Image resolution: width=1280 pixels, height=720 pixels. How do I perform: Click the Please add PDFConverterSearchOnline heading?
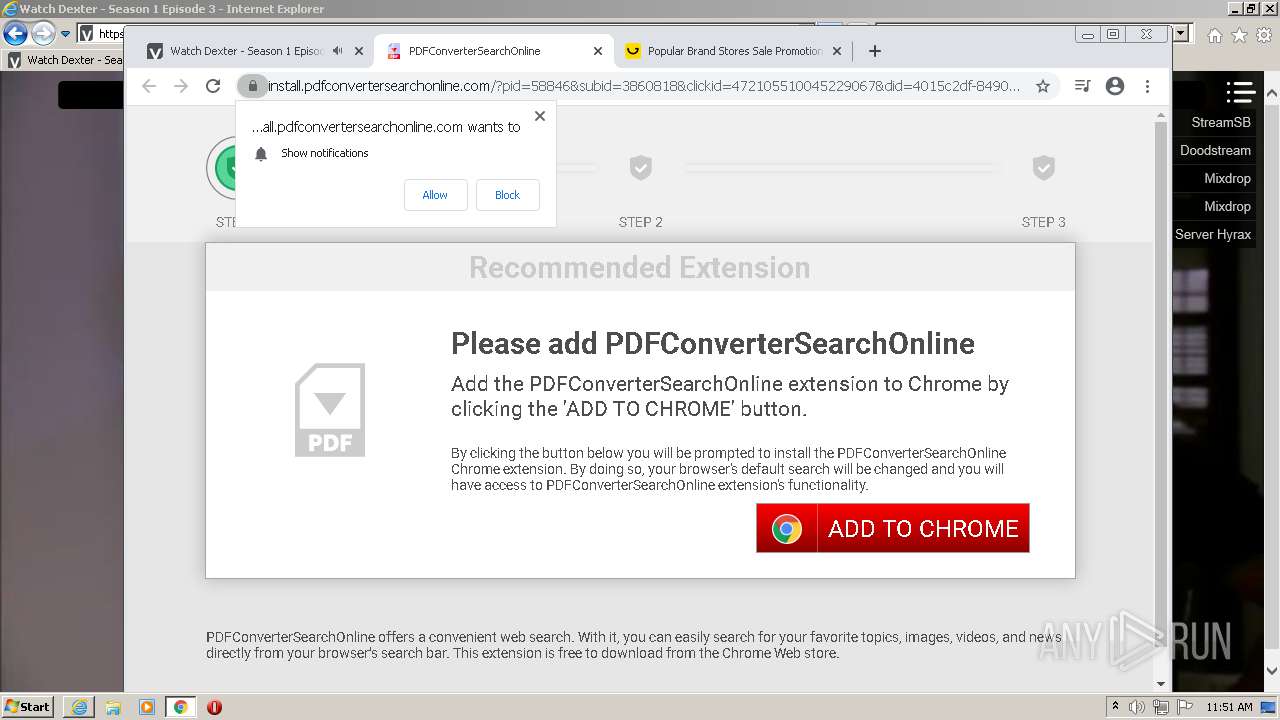[x=713, y=343]
